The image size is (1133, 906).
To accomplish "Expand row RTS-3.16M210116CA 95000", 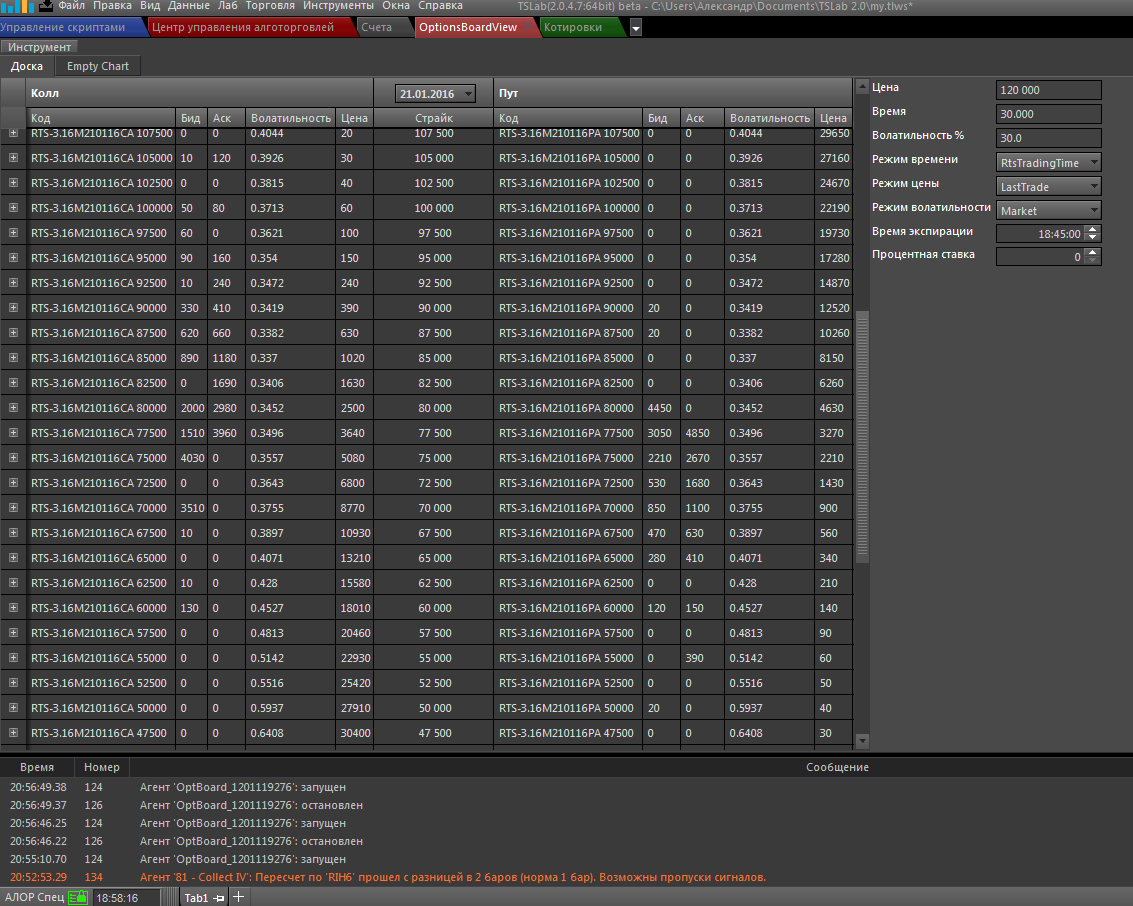I will [13, 257].
